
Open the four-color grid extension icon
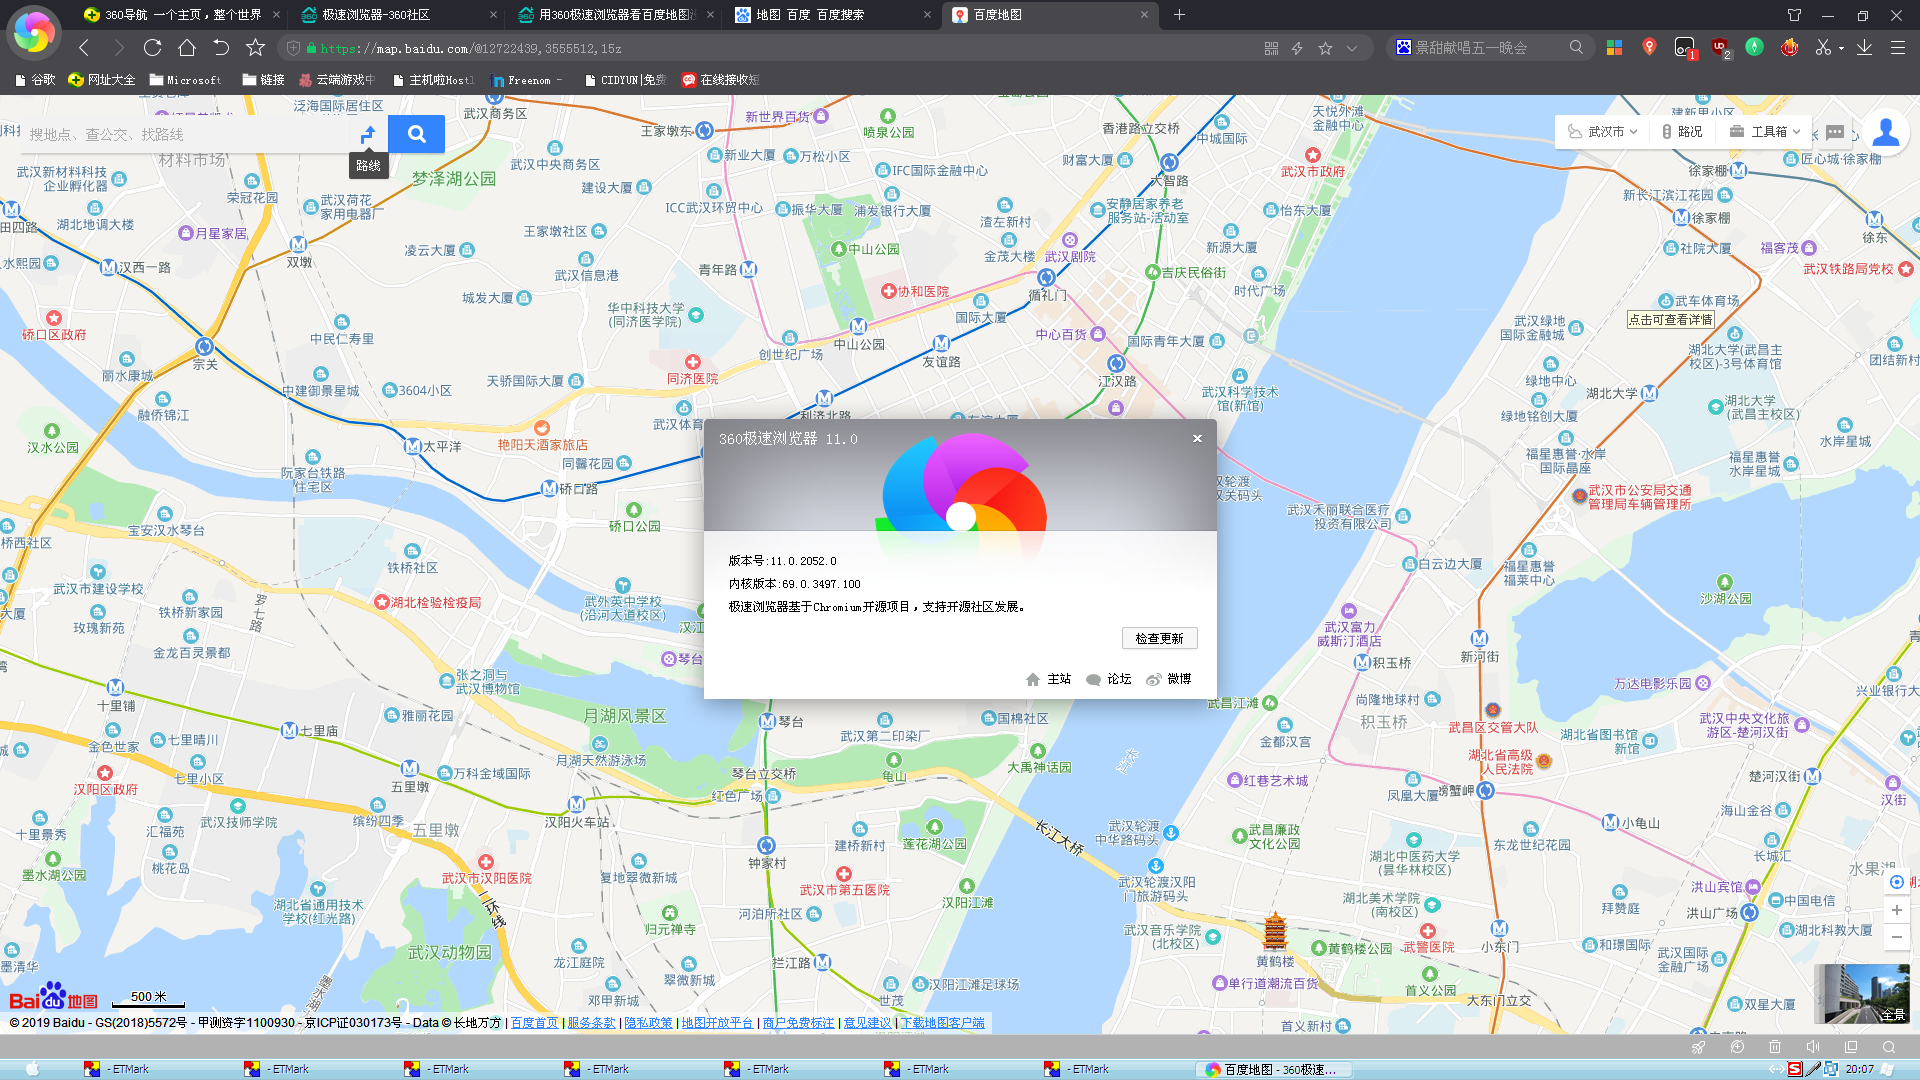(x=1614, y=47)
